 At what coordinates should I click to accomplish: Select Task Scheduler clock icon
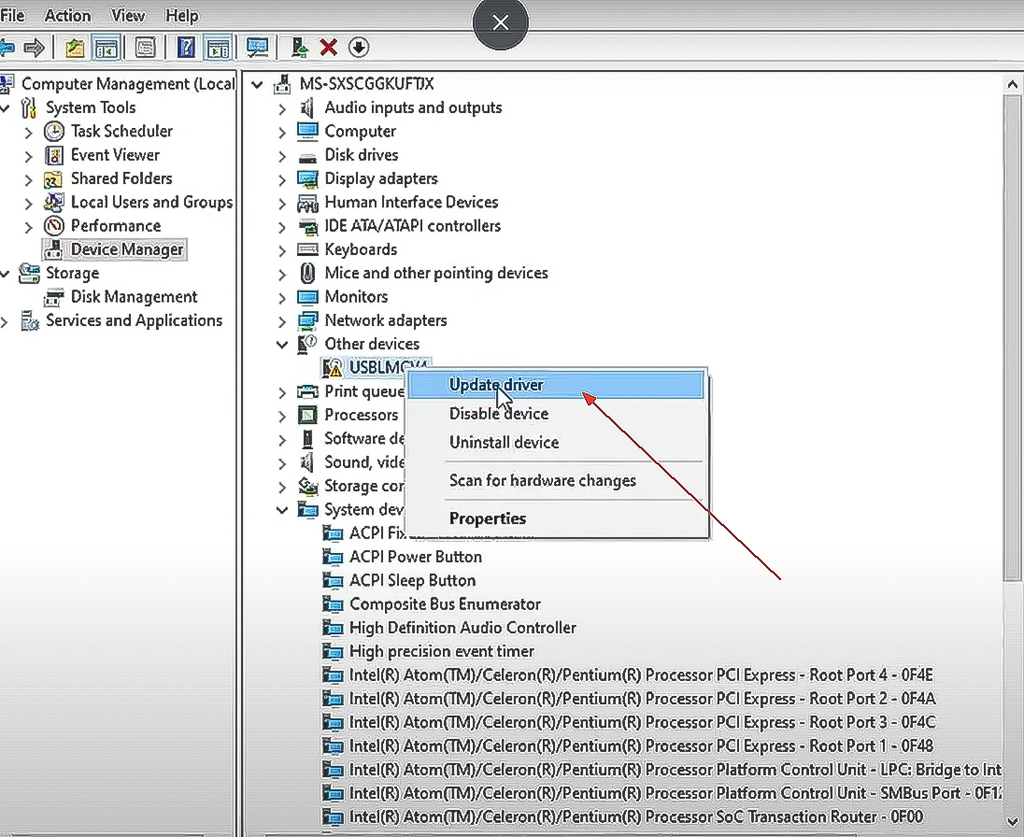(54, 131)
